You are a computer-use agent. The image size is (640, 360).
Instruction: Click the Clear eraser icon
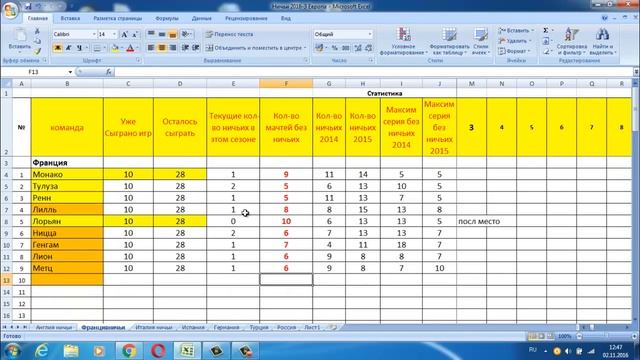(x=546, y=51)
